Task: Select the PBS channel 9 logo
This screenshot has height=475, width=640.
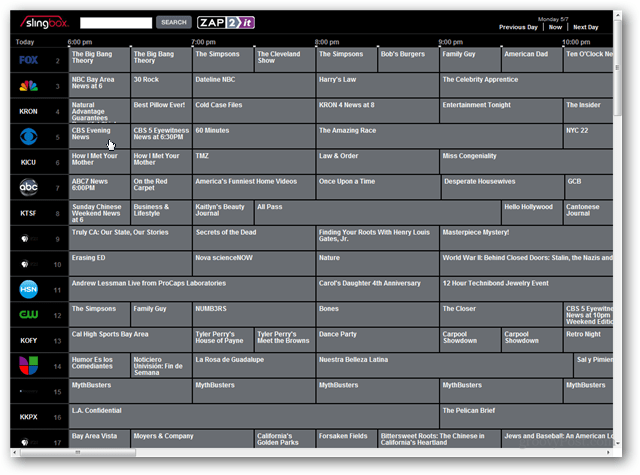Action: click(x=29, y=239)
